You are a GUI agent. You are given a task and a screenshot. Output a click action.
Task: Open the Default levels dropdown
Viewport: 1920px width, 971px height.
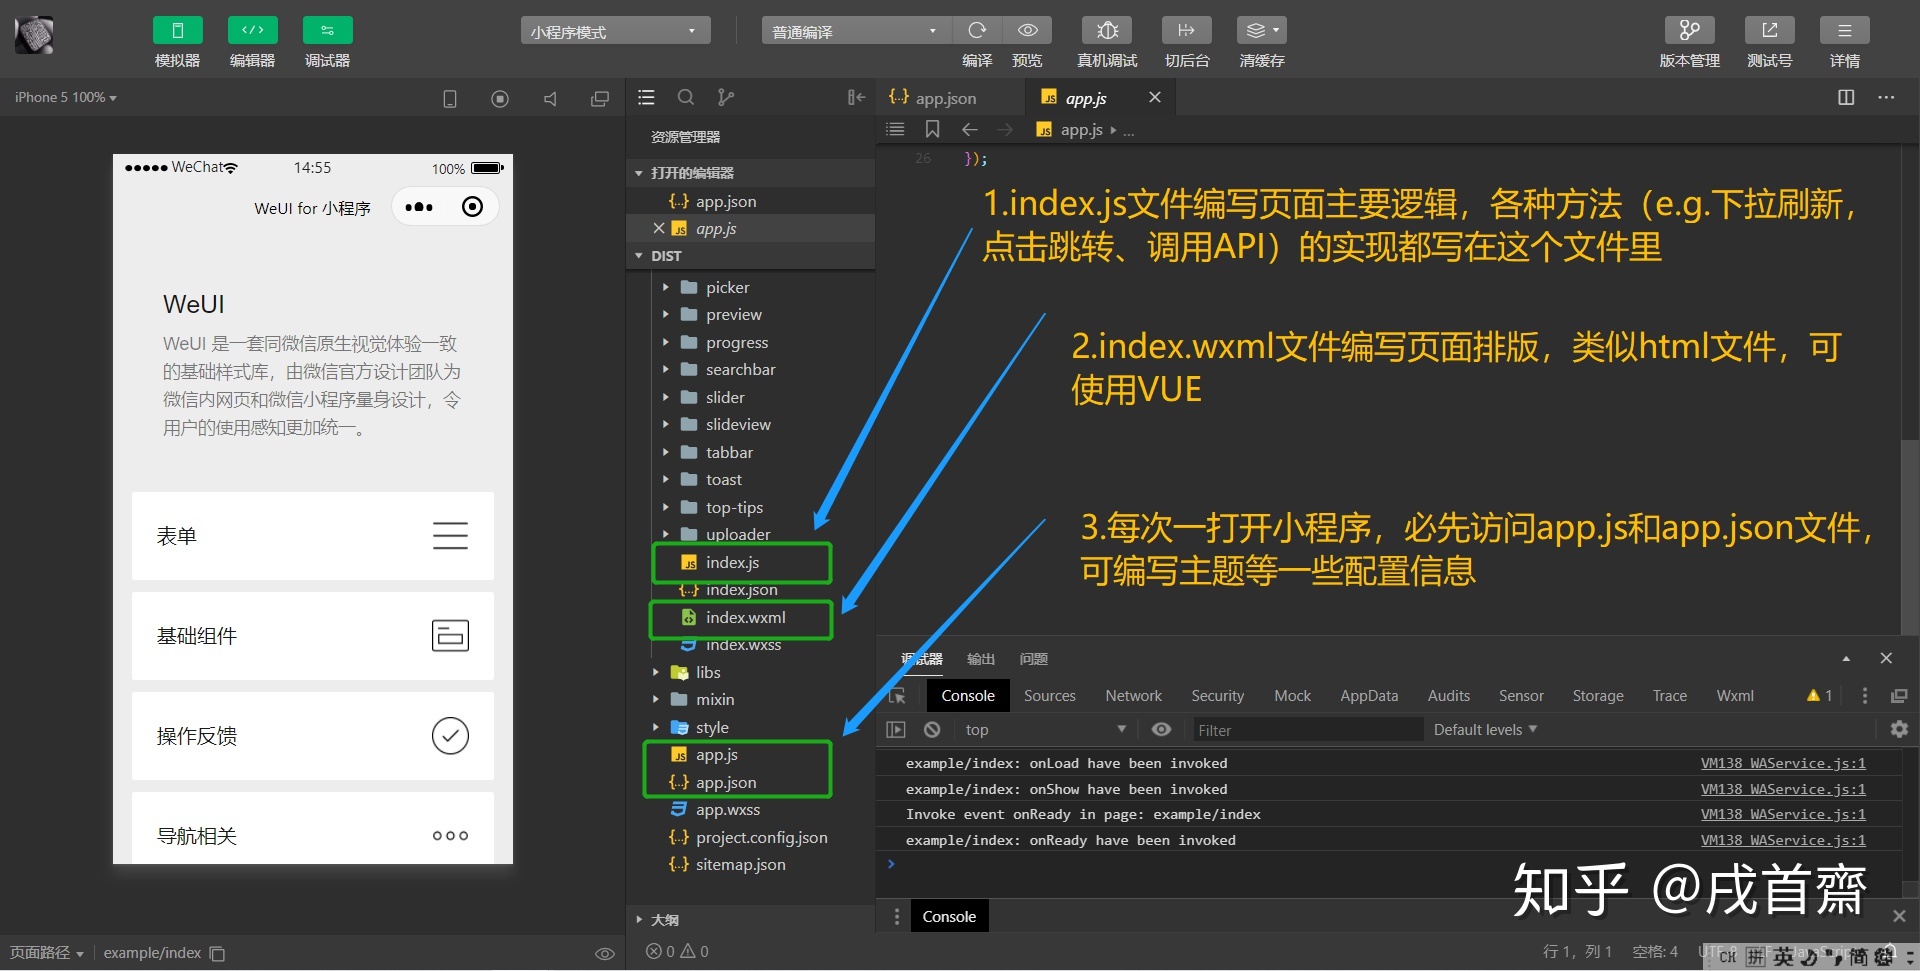[x=1485, y=729]
